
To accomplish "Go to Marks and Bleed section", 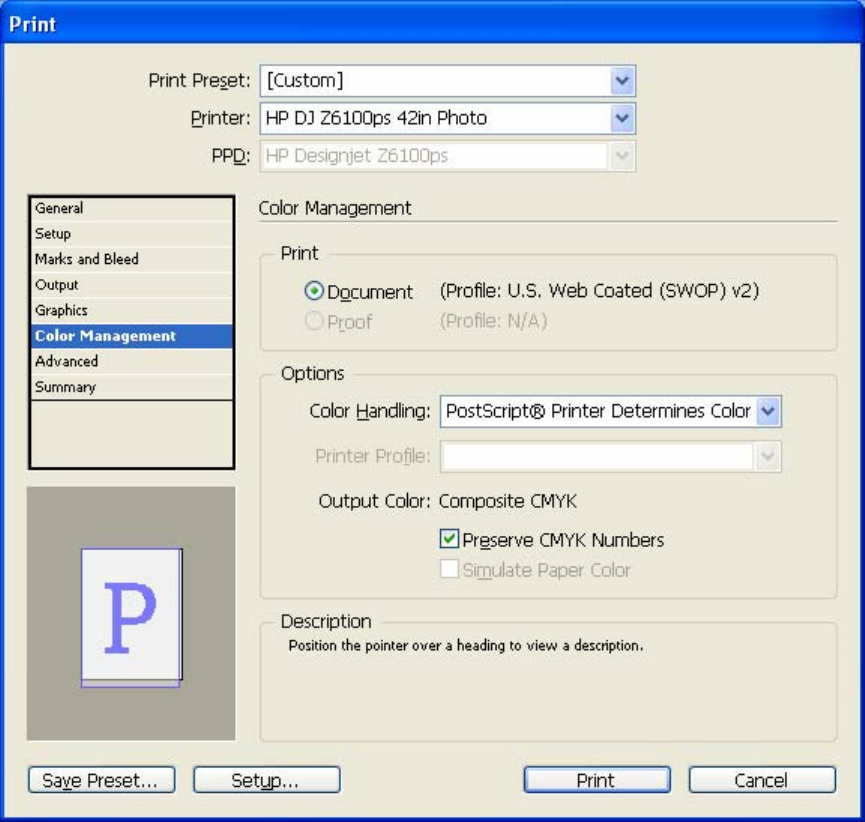I will pos(131,259).
